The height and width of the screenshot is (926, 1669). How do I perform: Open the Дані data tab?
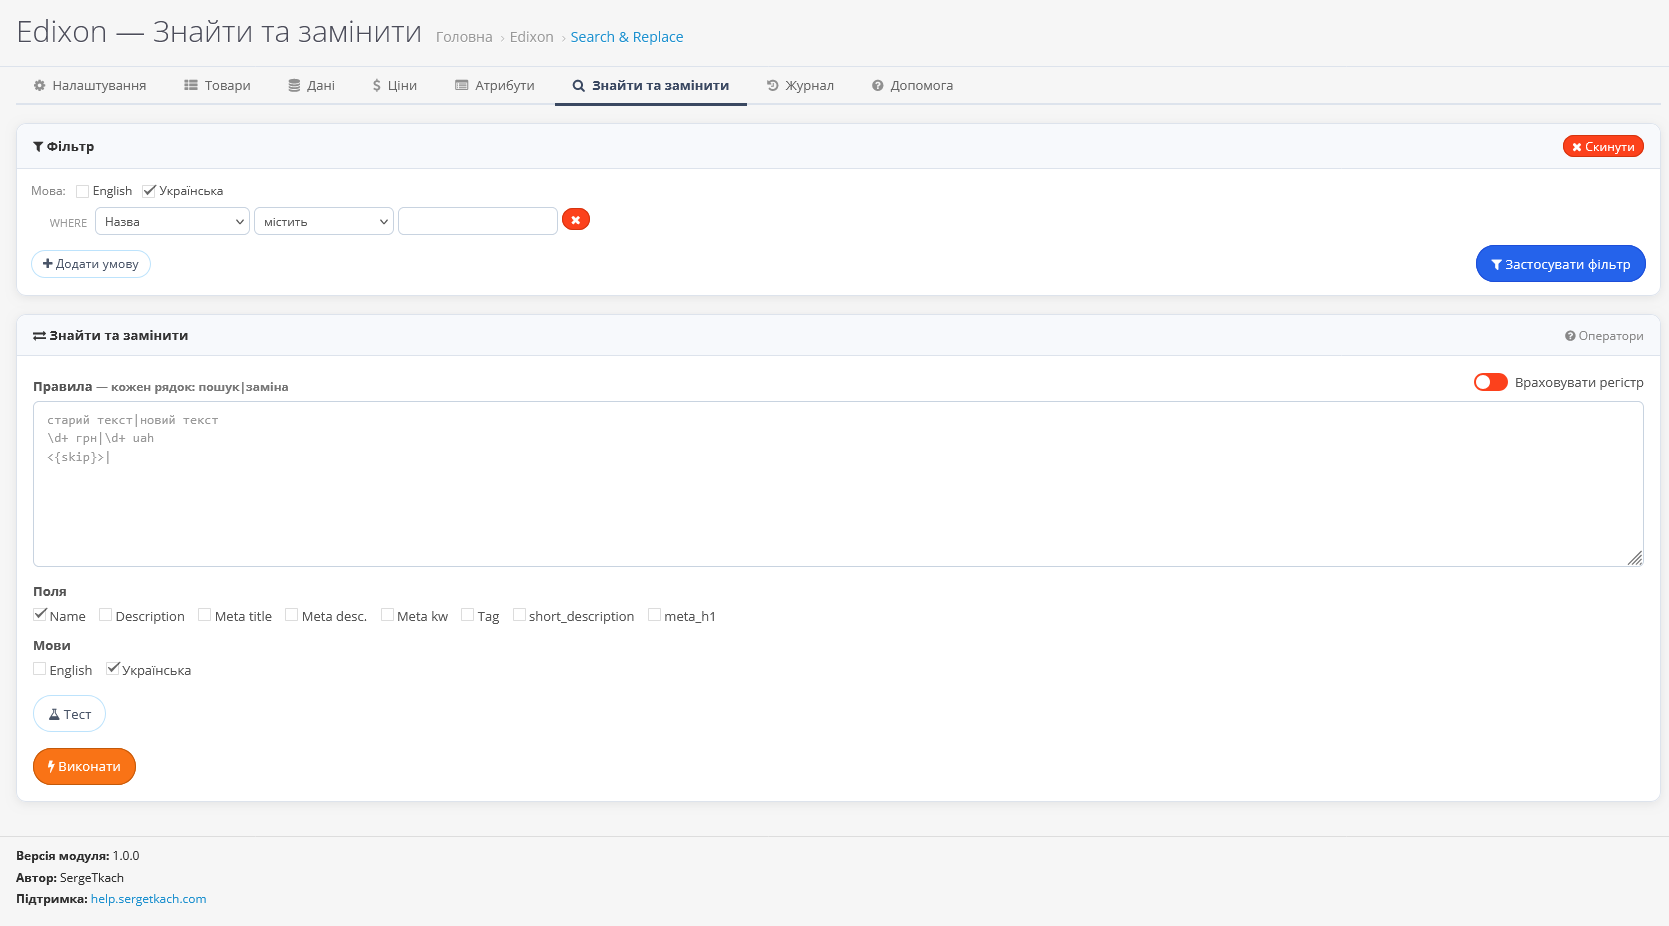[311, 86]
